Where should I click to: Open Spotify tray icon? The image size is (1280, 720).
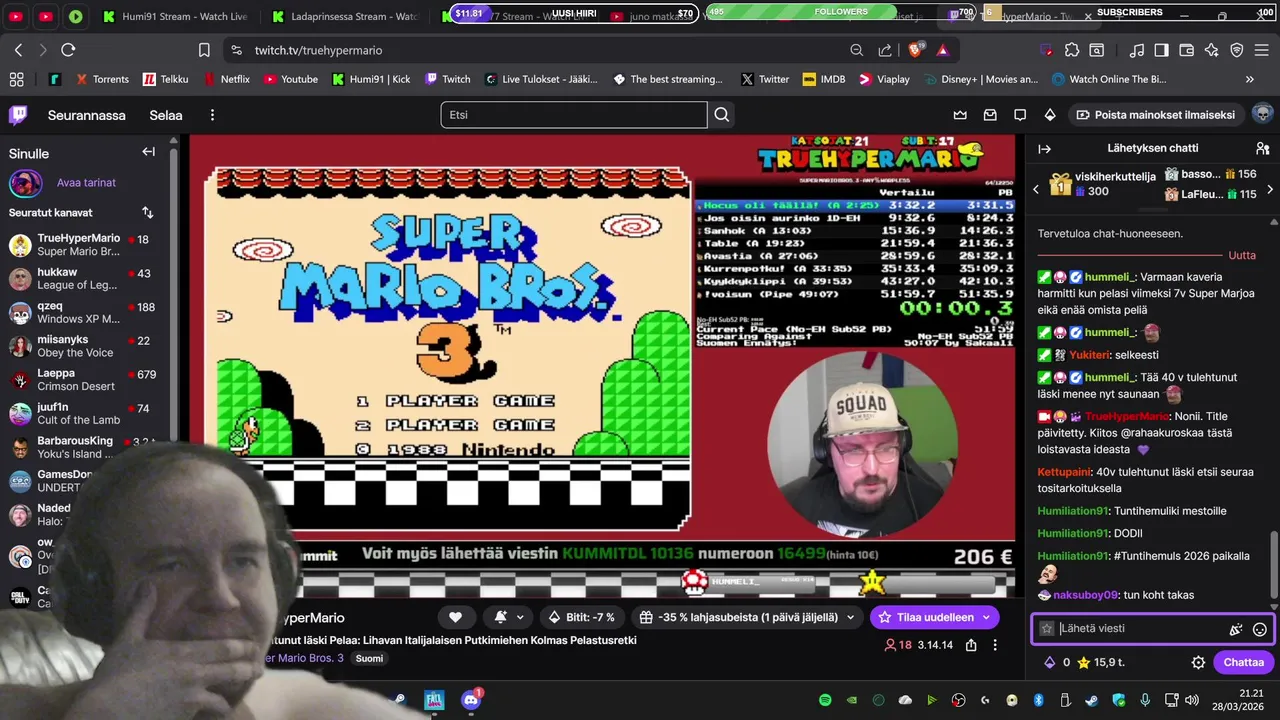(x=825, y=700)
